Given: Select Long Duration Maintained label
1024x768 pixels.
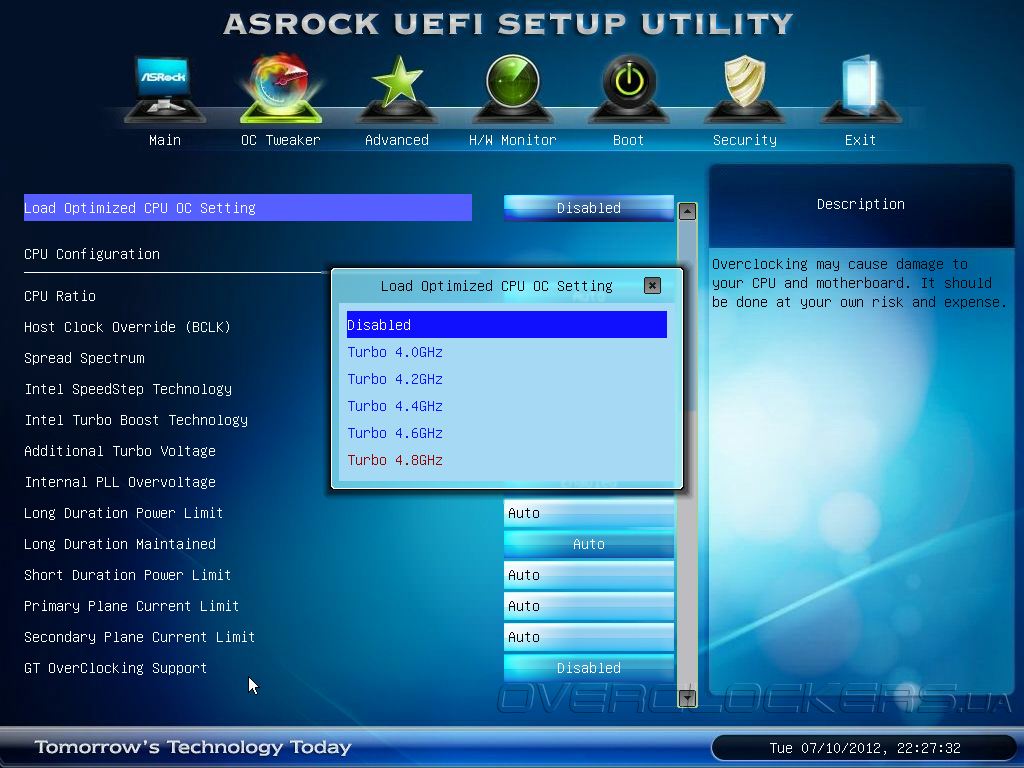Looking at the screenshot, I should tap(120, 544).
